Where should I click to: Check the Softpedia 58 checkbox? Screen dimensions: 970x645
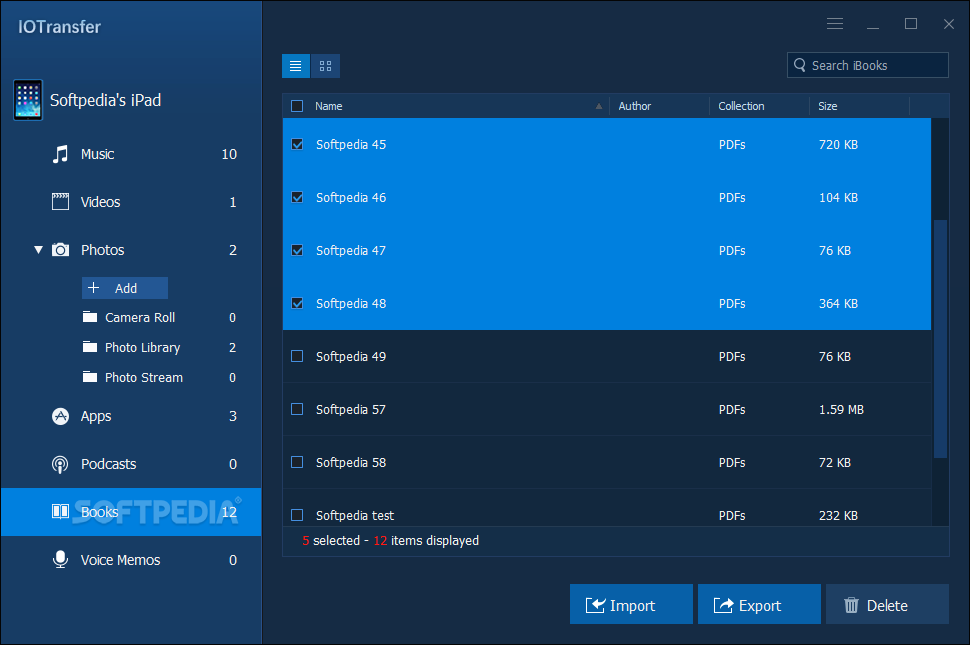[x=297, y=463]
